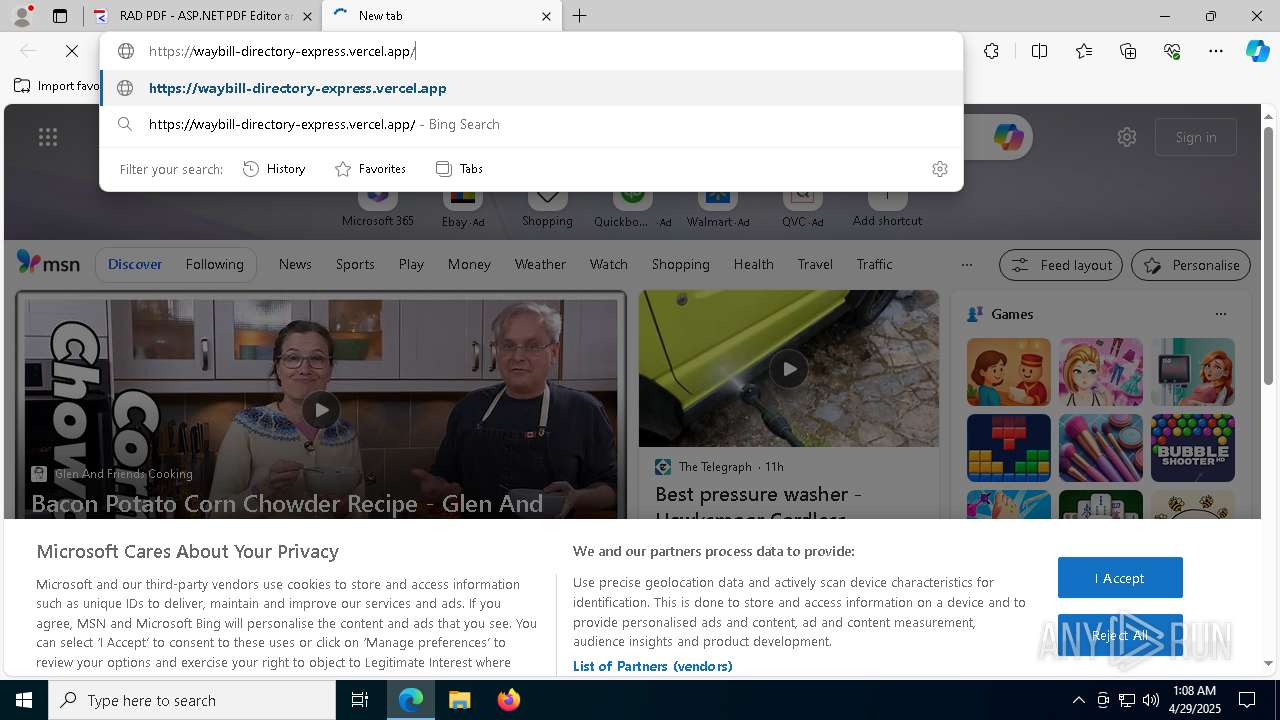
Task: Select the Bing Search suggestion
Action: 531,124
